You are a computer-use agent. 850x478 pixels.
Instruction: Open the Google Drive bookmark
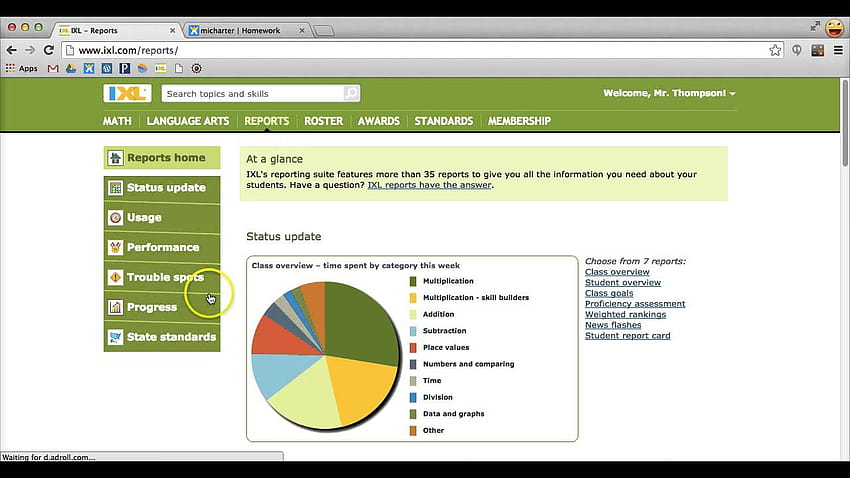point(71,68)
